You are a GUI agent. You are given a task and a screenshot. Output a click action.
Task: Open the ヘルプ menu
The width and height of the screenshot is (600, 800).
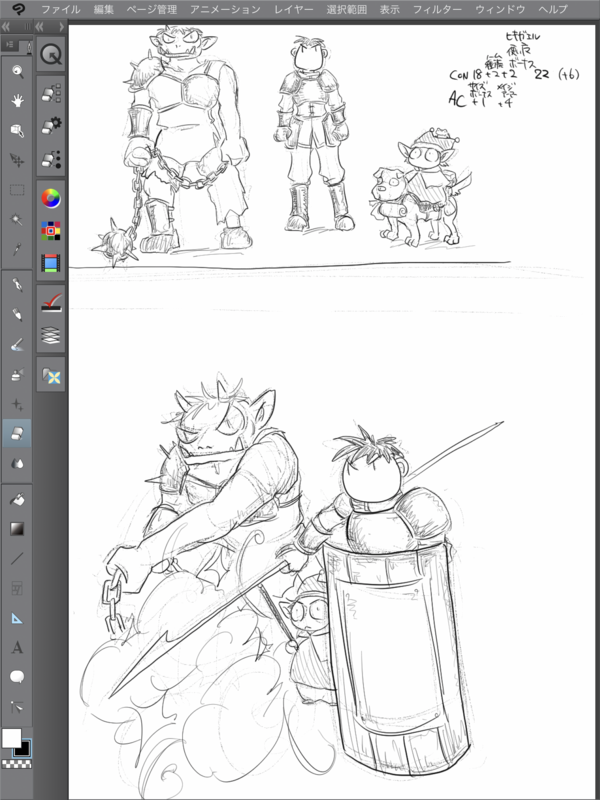(553, 9)
